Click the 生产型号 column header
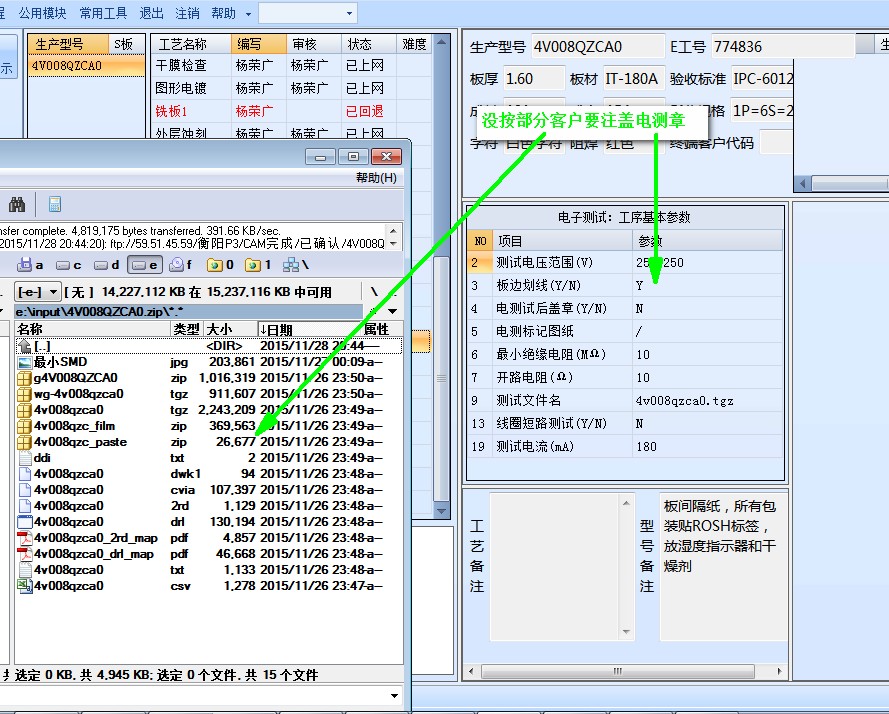The height and width of the screenshot is (714, 889). click(69, 44)
